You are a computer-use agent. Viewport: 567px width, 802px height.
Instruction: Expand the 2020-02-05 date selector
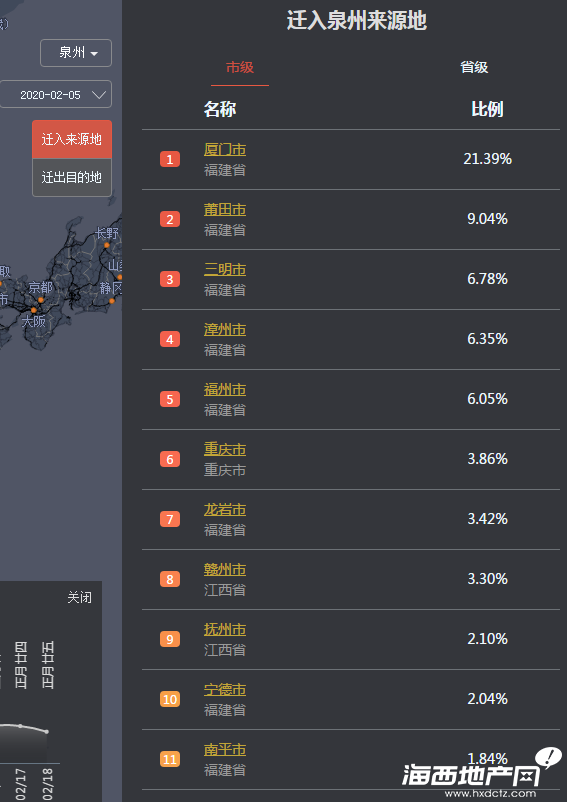(x=55, y=95)
